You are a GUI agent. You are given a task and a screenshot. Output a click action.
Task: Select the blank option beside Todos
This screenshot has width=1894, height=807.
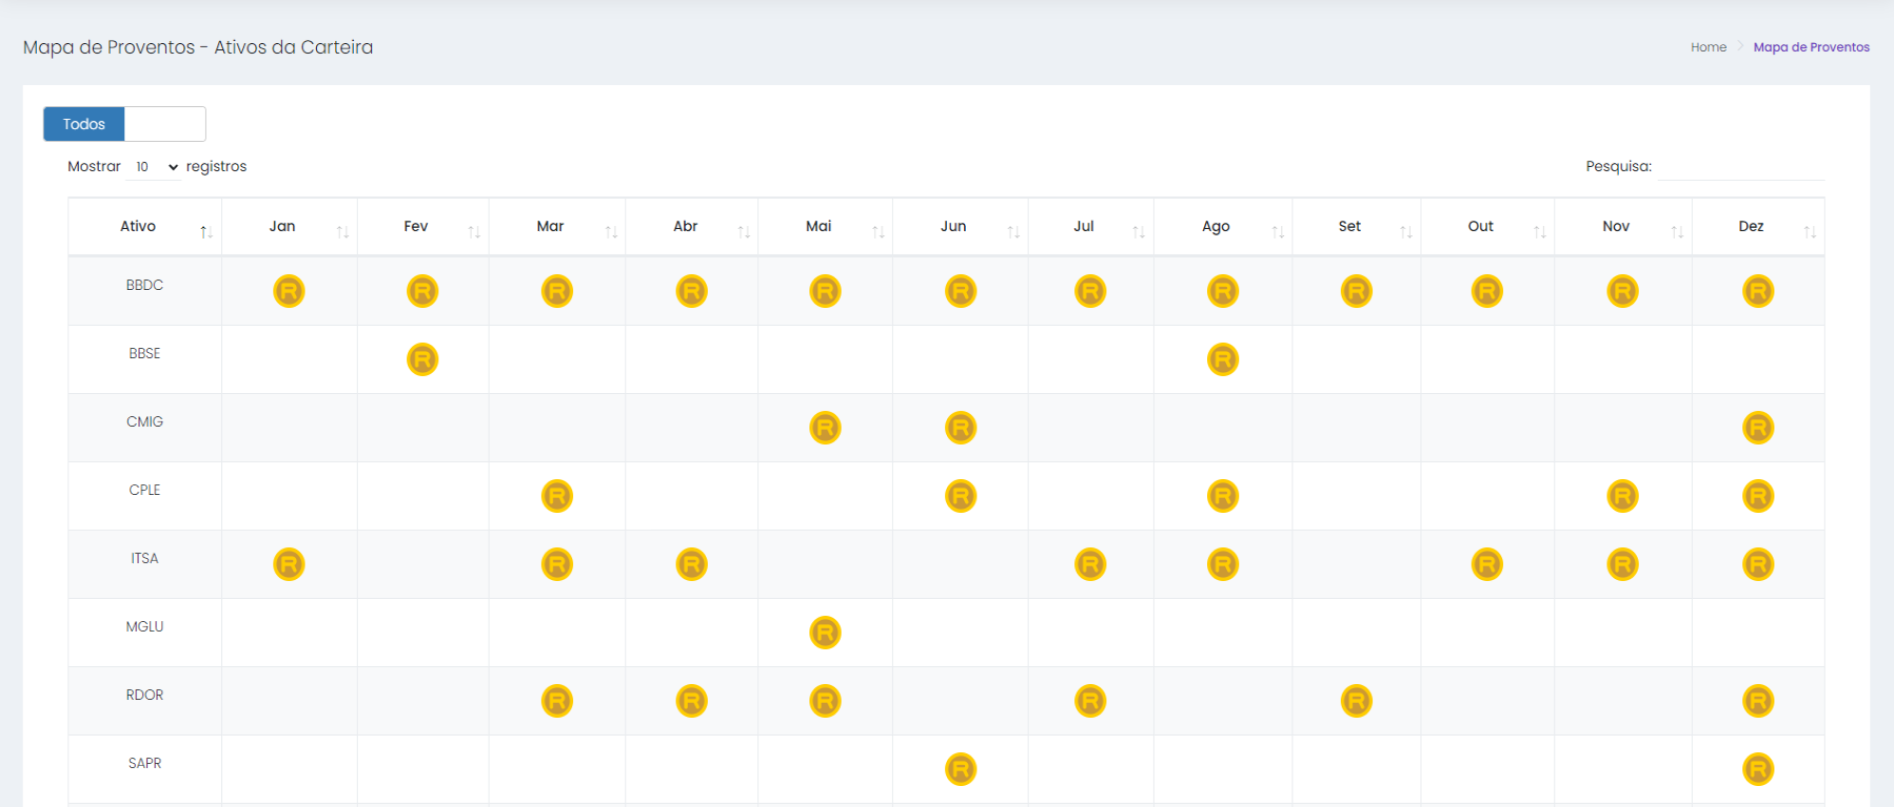coord(165,124)
